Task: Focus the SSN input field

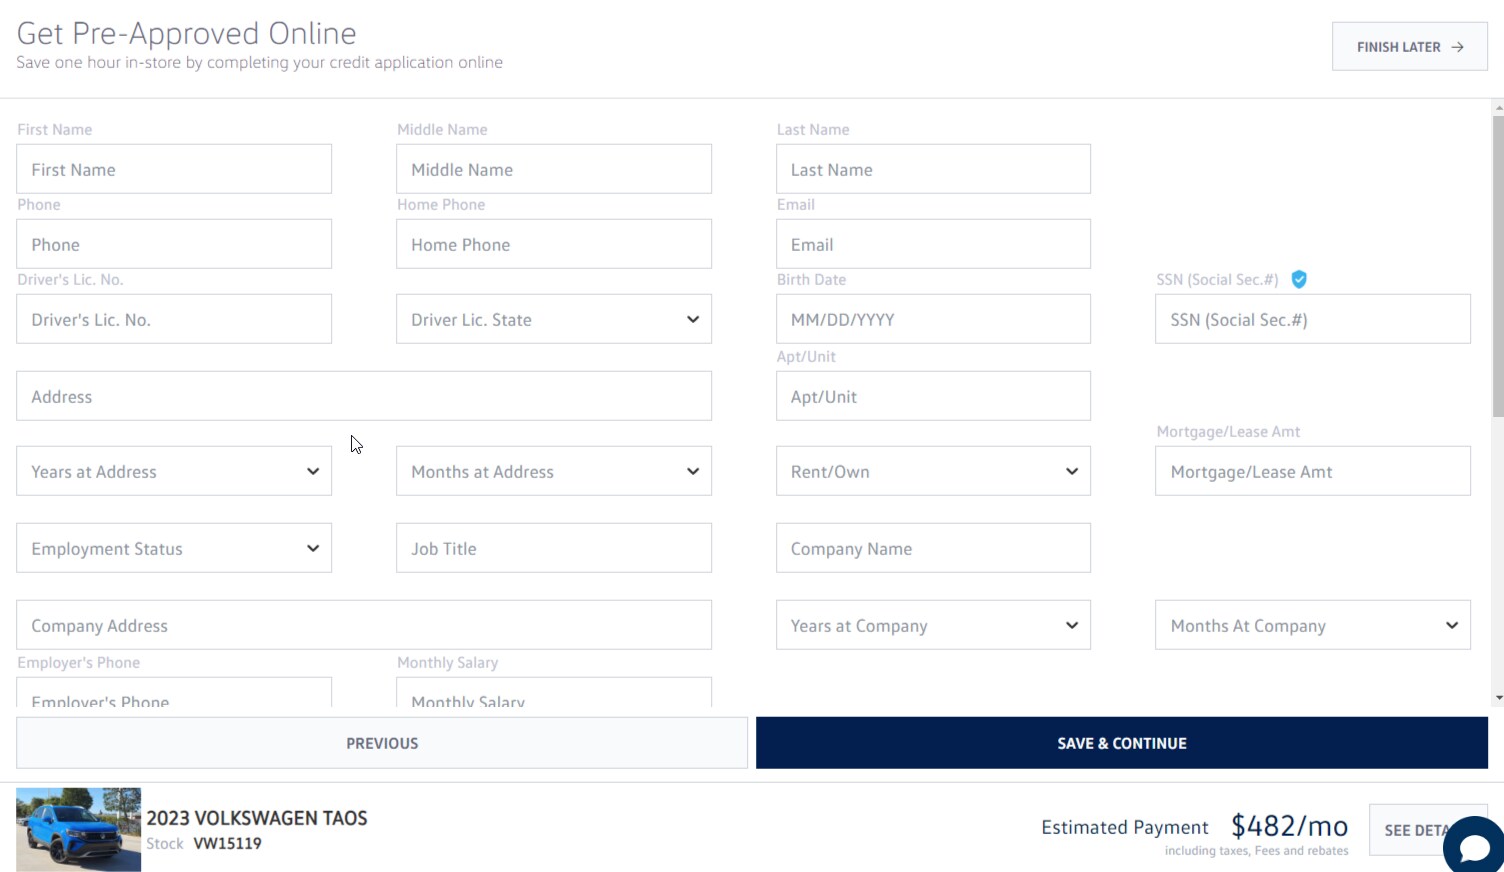Action: point(1312,320)
